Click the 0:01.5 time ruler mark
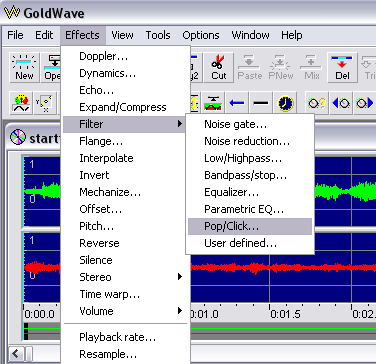376x364 pixels. pos(285,314)
